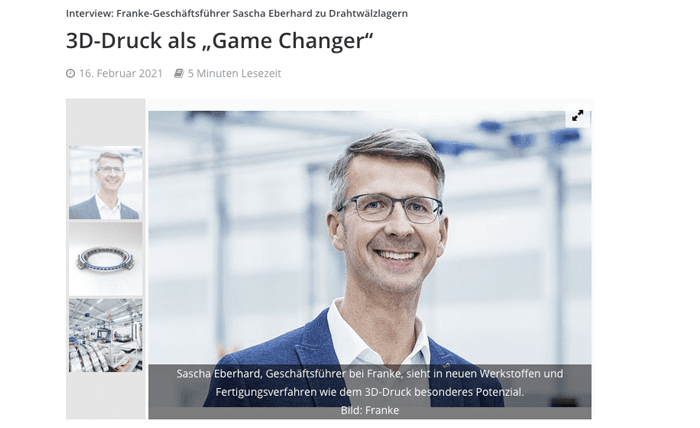Viewport: 700px width, 428px height.
Task: Click the word "Drahtwälzlagern" in the kicker
Action: 368,13
